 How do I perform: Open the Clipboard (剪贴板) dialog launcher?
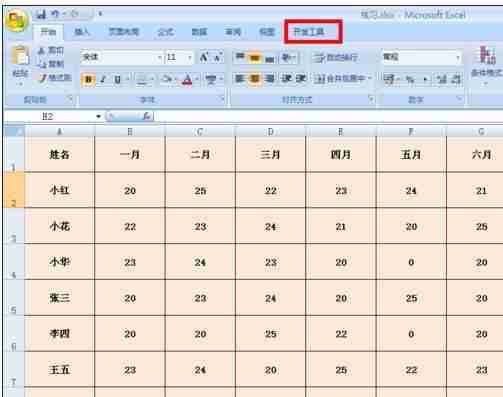(70, 99)
